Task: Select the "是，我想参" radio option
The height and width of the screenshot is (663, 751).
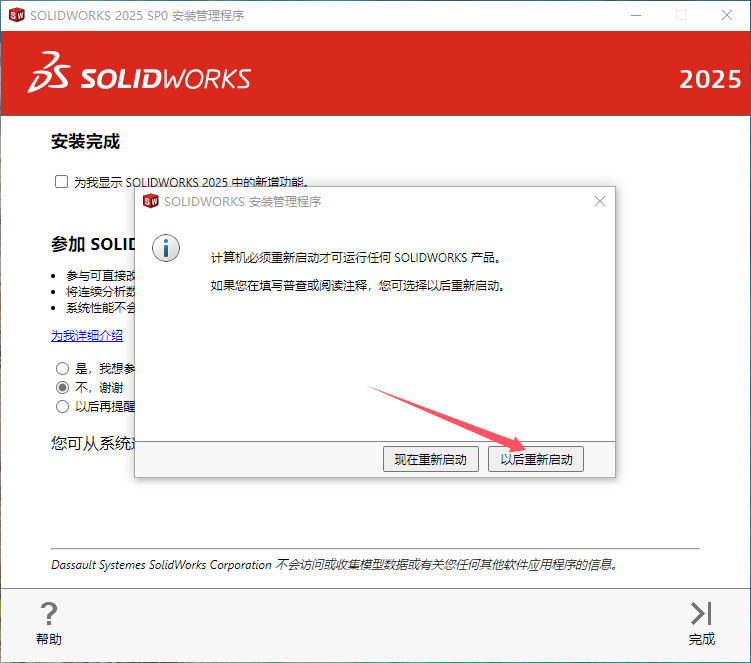Action: tap(63, 368)
